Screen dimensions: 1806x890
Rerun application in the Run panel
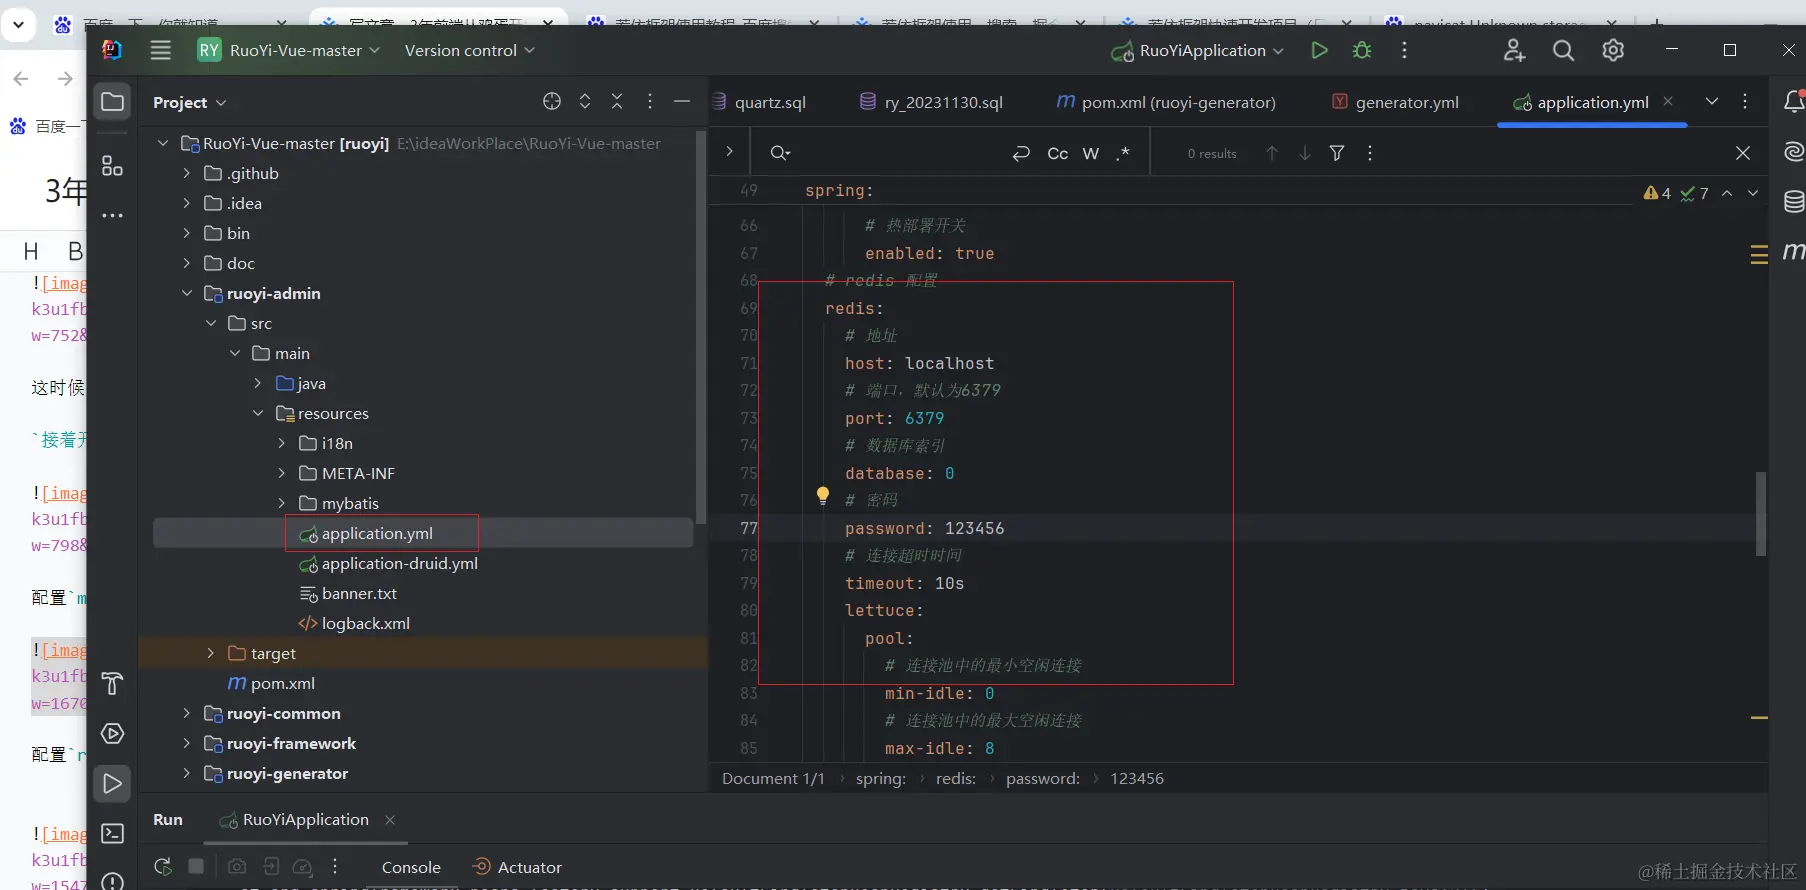(x=163, y=867)
